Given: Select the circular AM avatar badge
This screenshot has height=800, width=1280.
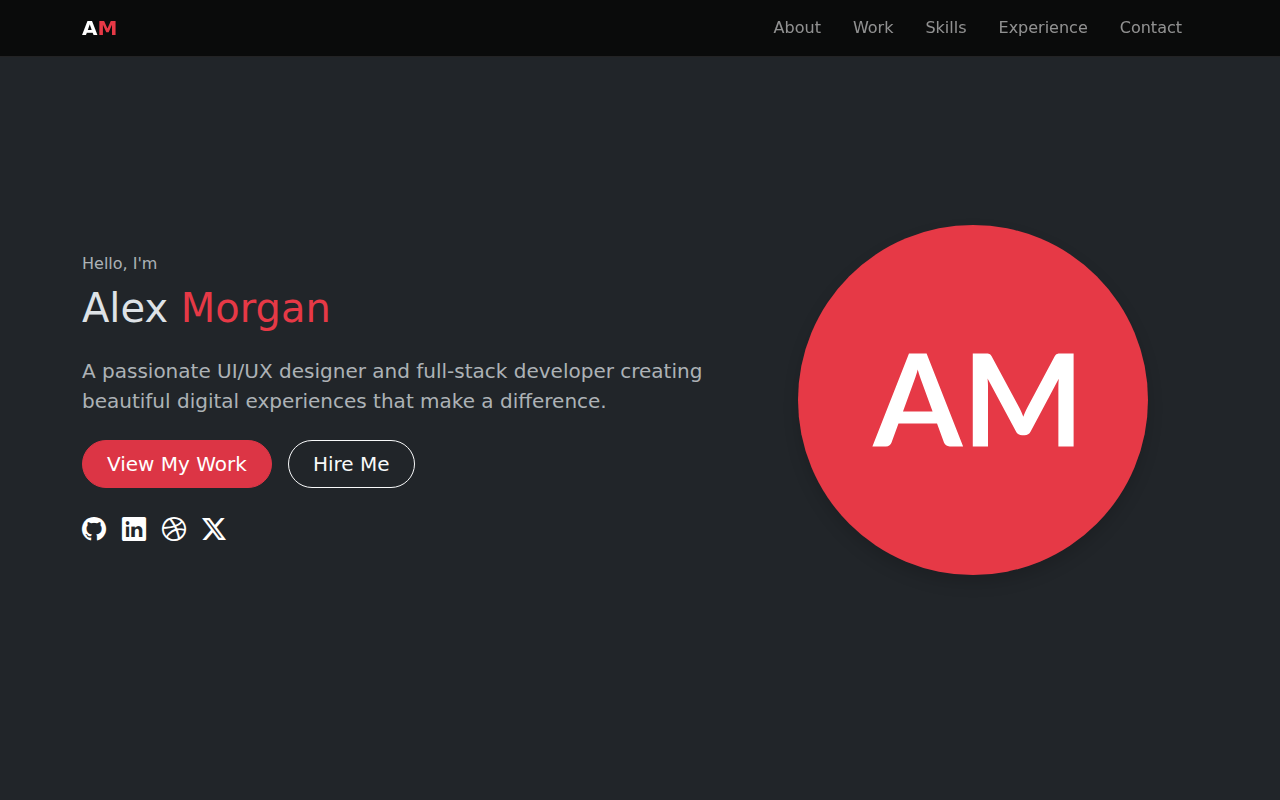Looking at the screenshot, I should tap(972, 399).
